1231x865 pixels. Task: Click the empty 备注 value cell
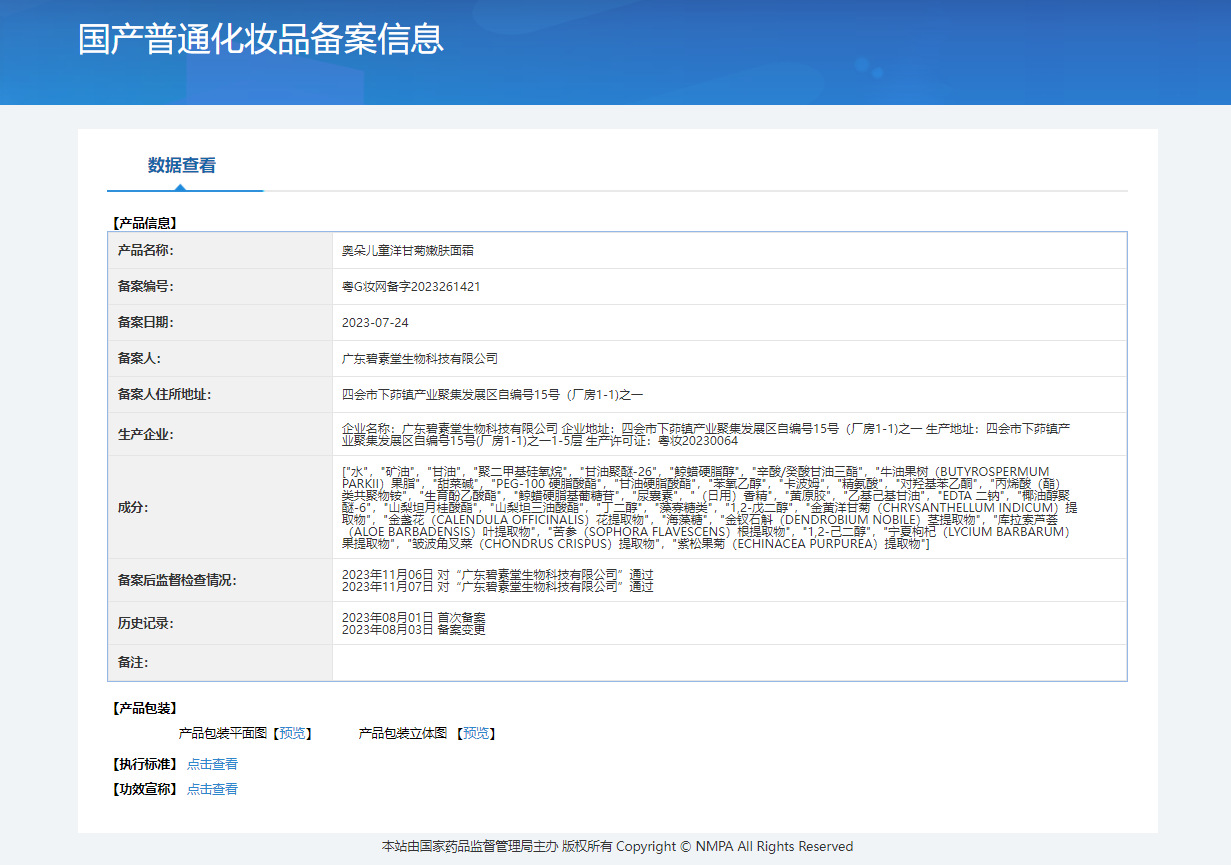(728, 663)
